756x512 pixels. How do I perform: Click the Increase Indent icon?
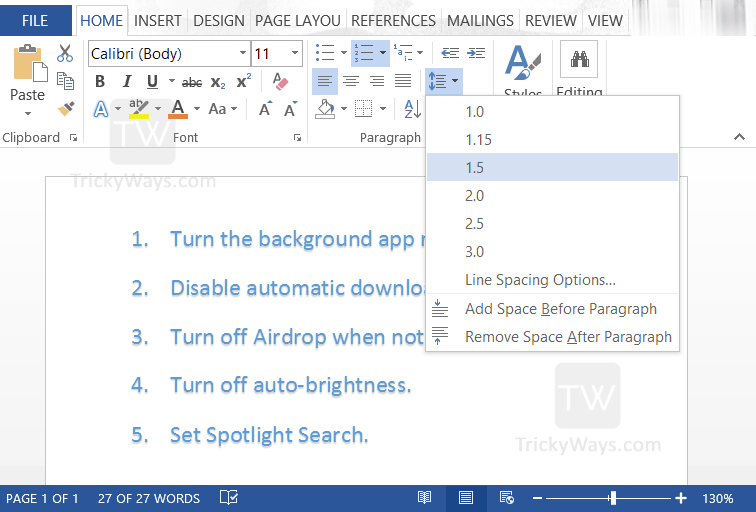tap(476, 53)
